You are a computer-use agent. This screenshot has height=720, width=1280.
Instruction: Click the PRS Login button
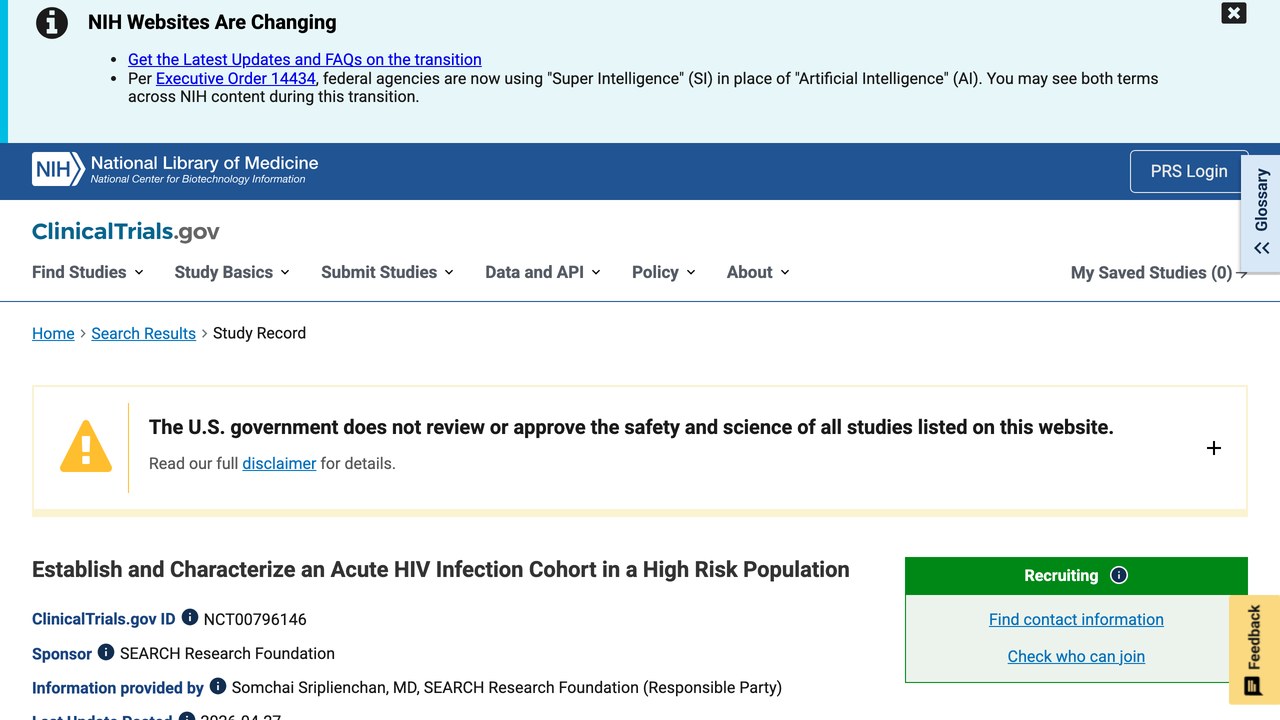(x=1189, y=171)
